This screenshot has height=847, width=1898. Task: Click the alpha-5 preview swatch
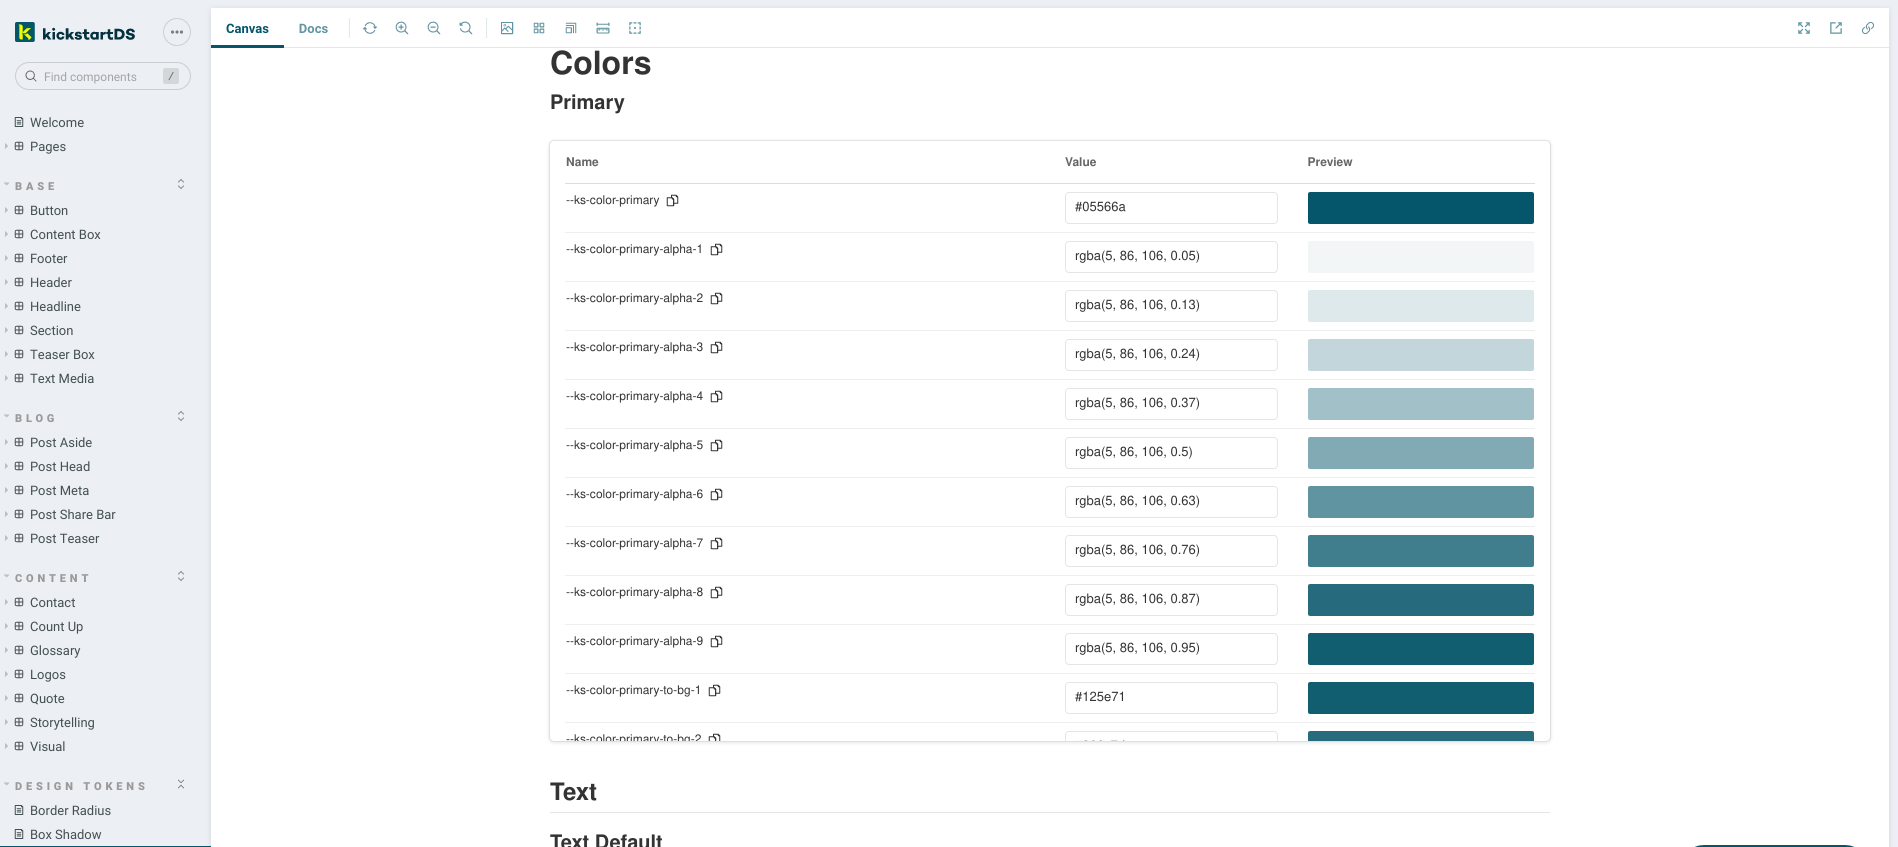1420,452
